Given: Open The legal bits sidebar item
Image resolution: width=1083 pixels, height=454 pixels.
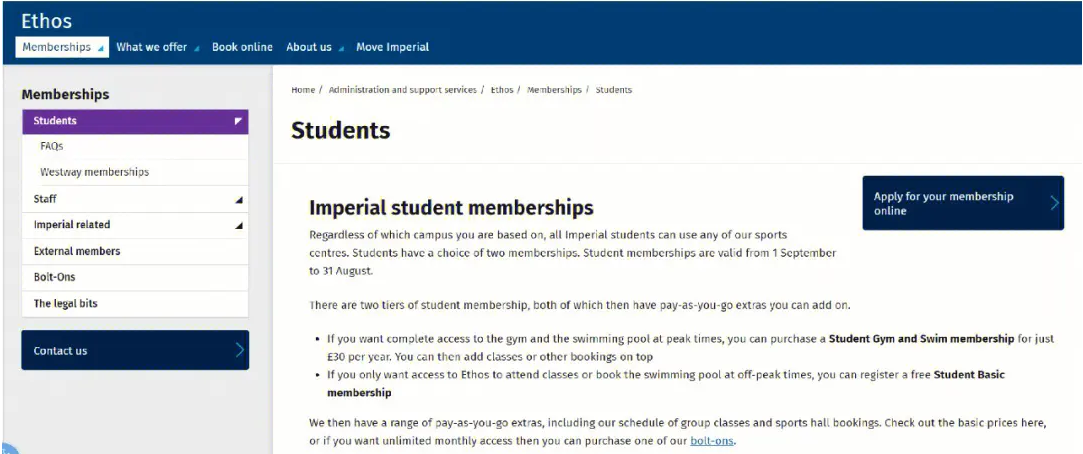Looking at the screenshot, I should coord(66,303).
